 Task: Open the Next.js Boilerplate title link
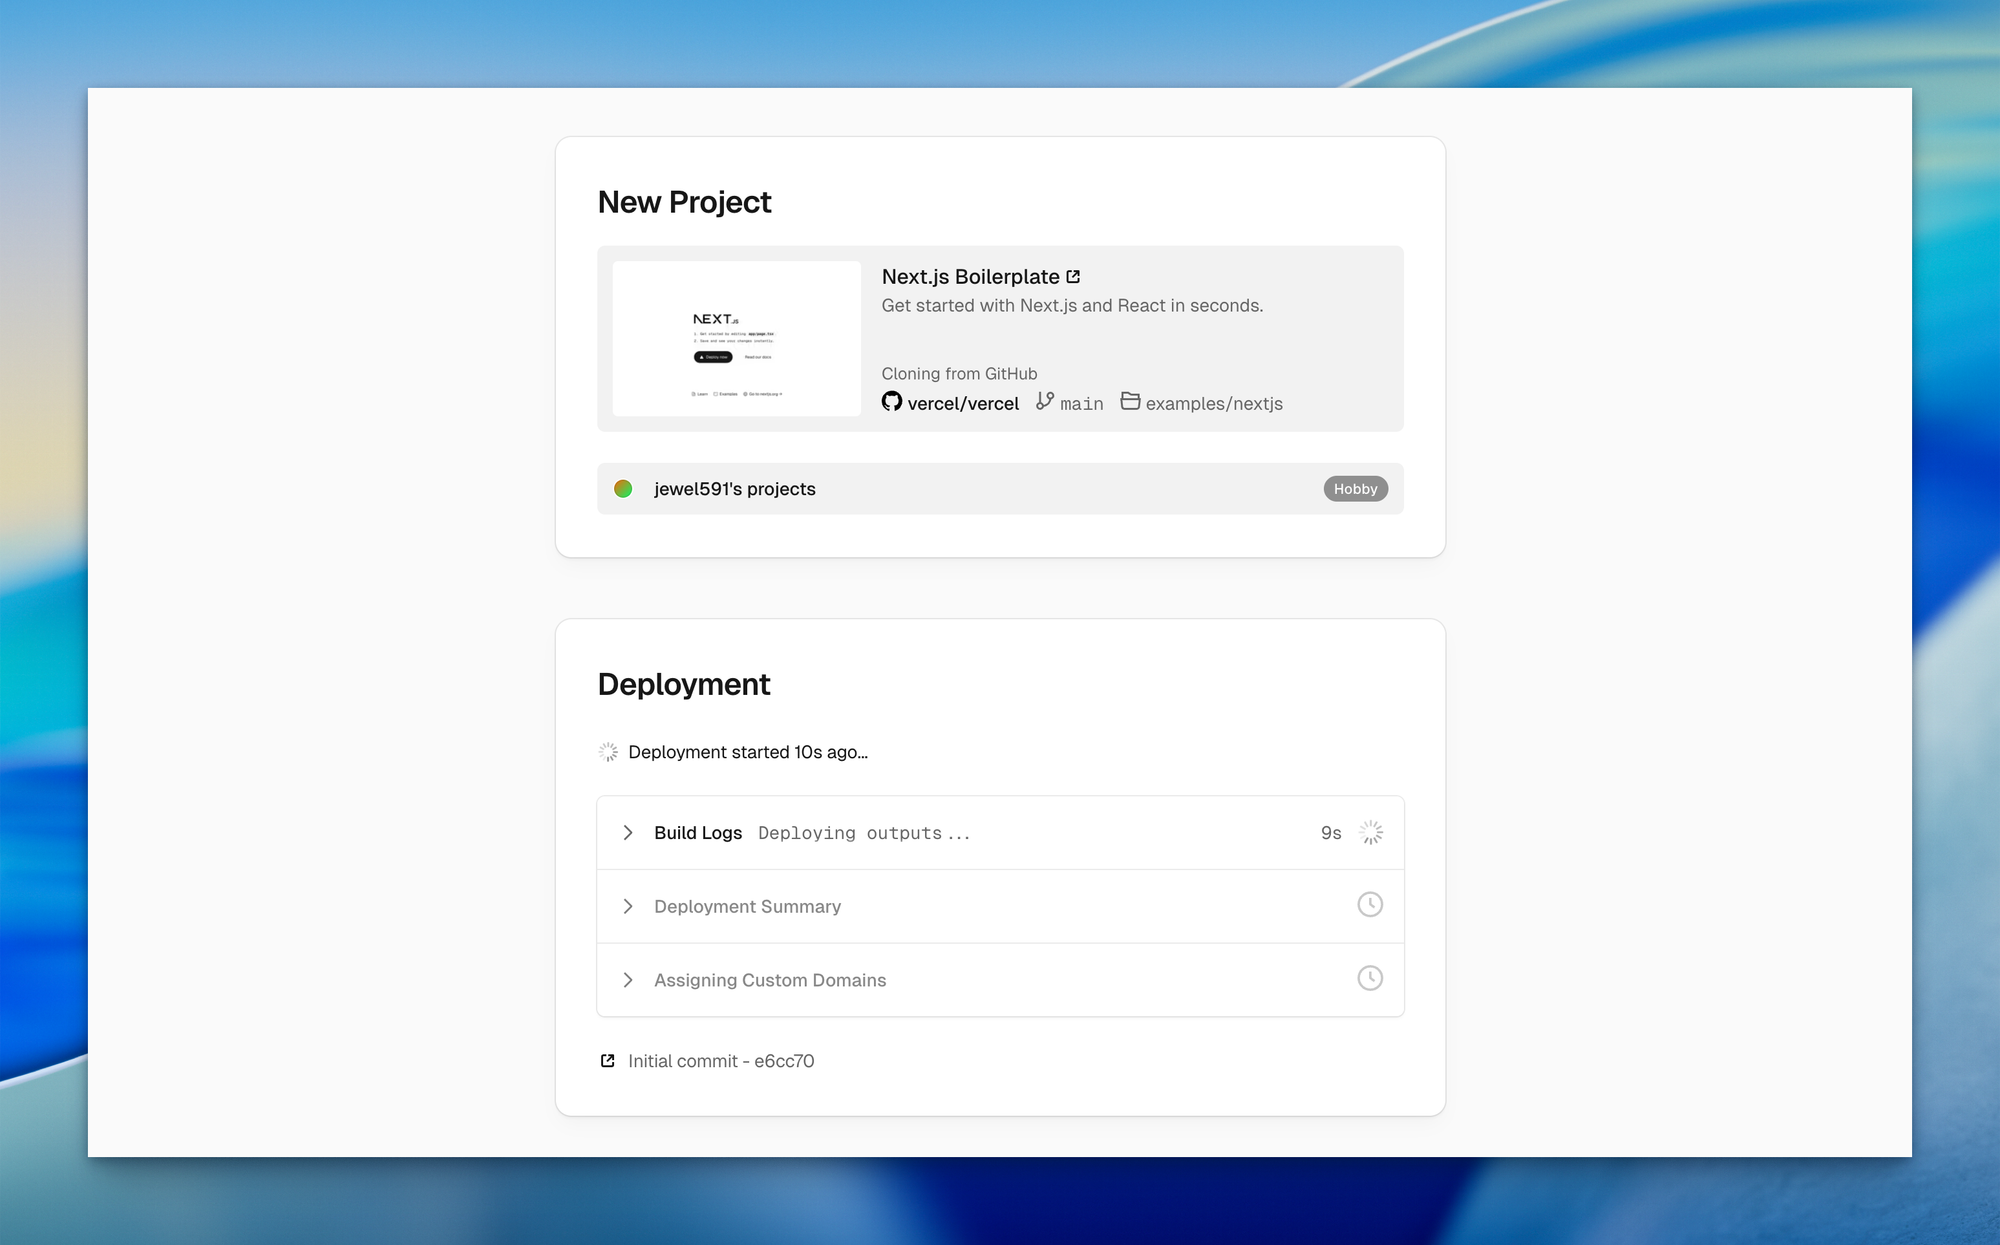(x=969, y=277)
